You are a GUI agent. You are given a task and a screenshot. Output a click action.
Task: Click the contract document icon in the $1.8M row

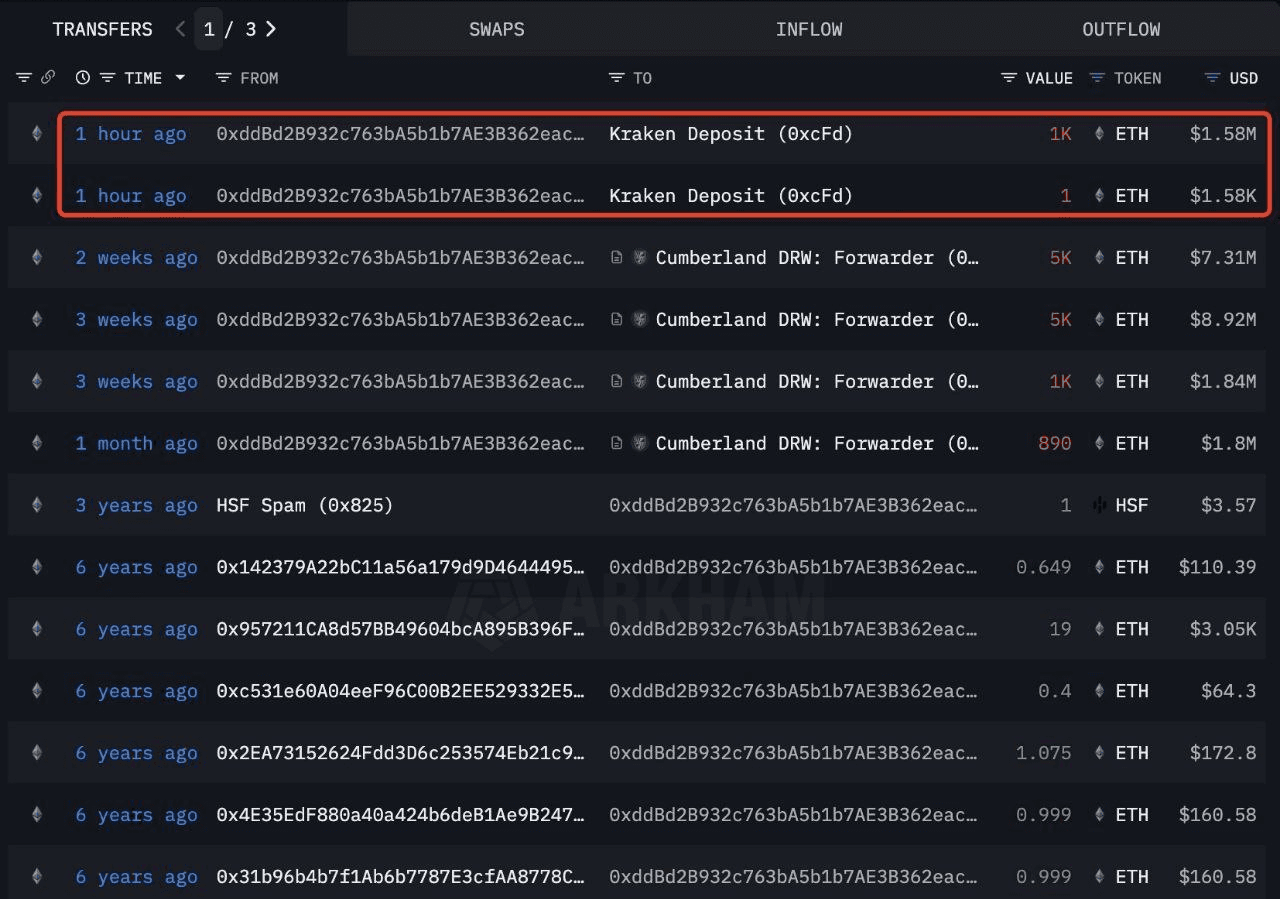[x=618, y=443]
